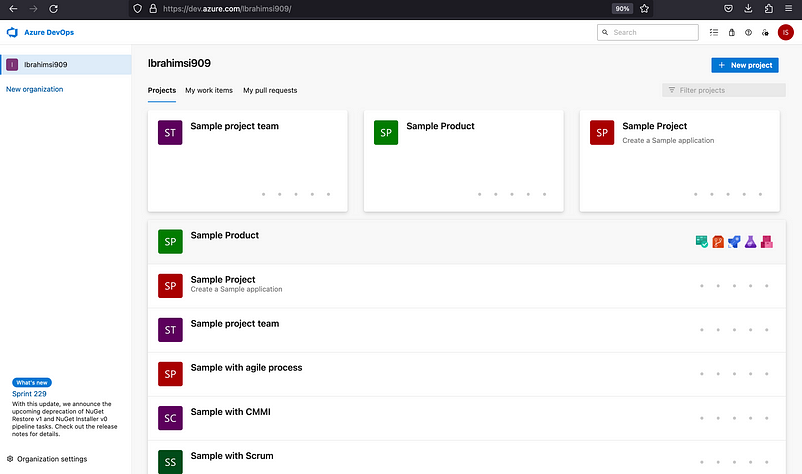
Task: Open the browser extensions icon
Action: (x=769, y=9)
